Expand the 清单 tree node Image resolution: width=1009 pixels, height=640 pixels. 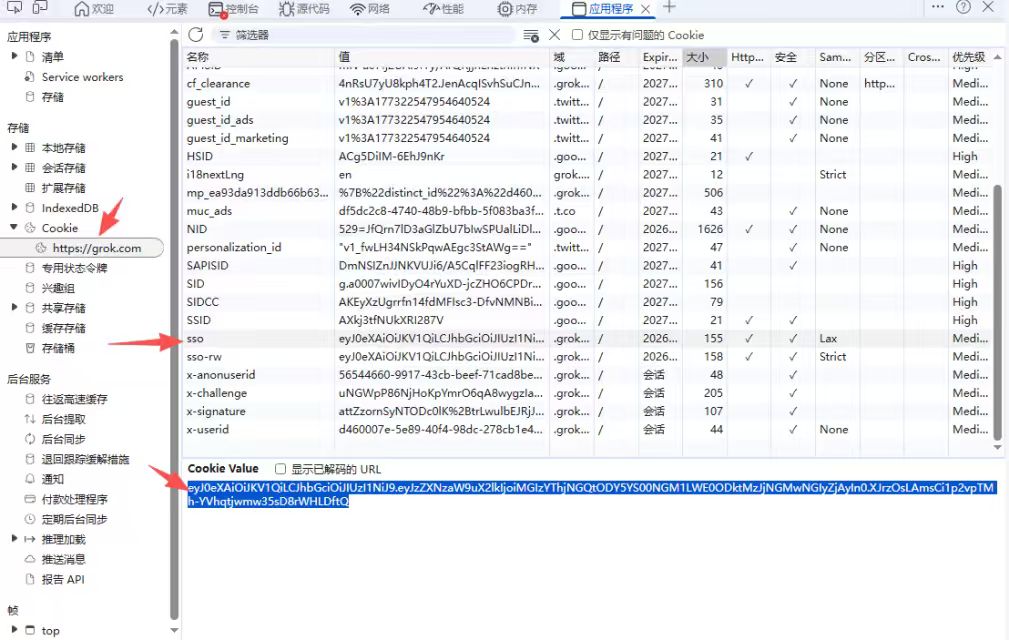point(14,57)
